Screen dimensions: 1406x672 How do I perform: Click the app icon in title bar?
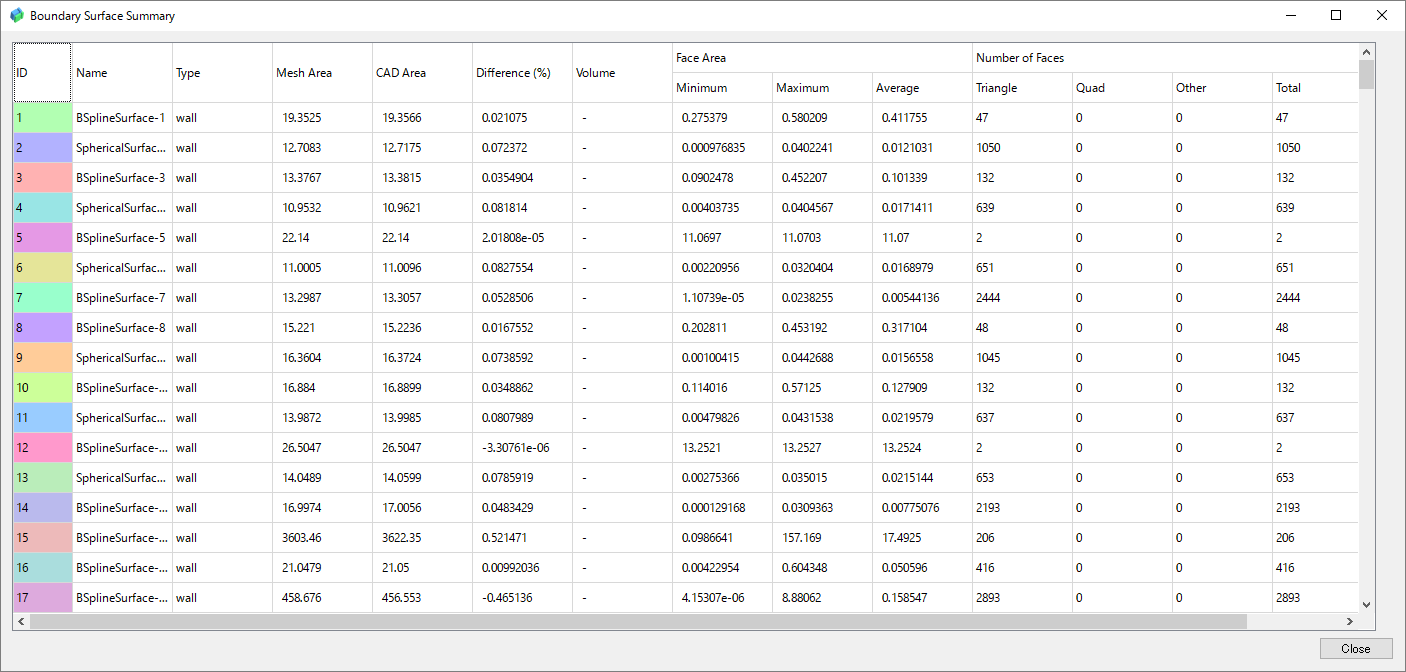tap(16, 16)
